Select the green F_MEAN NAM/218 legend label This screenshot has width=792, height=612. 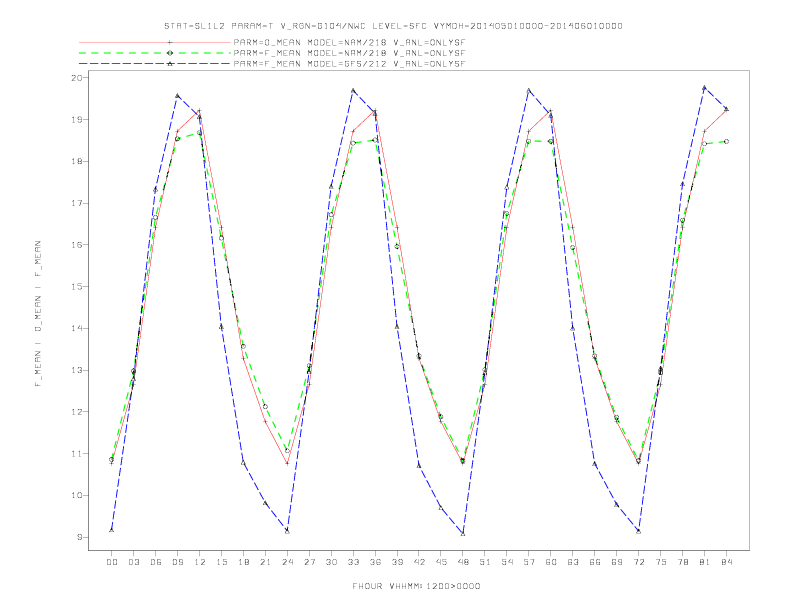coord(349,53)
